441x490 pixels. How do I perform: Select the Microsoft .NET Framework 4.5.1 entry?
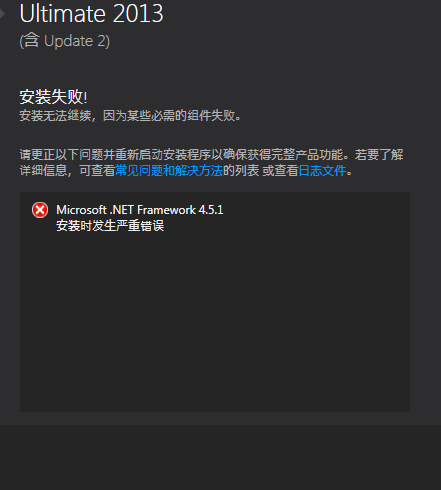[x=140, y=210]
